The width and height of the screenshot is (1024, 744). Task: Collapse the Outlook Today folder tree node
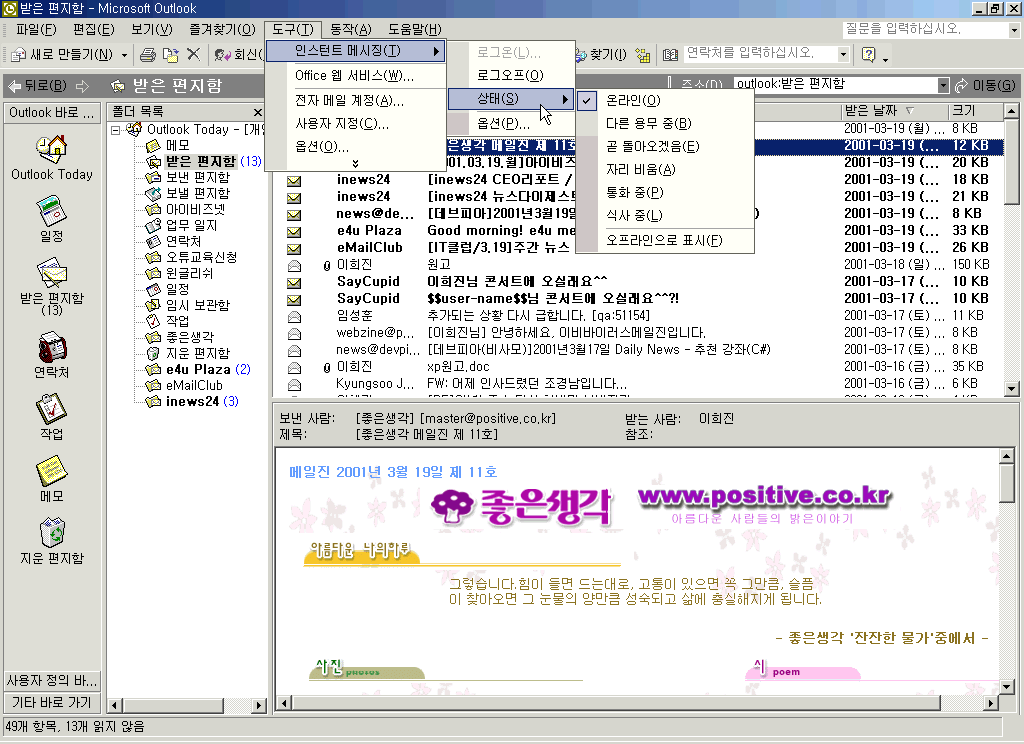(x=116, y=130)
